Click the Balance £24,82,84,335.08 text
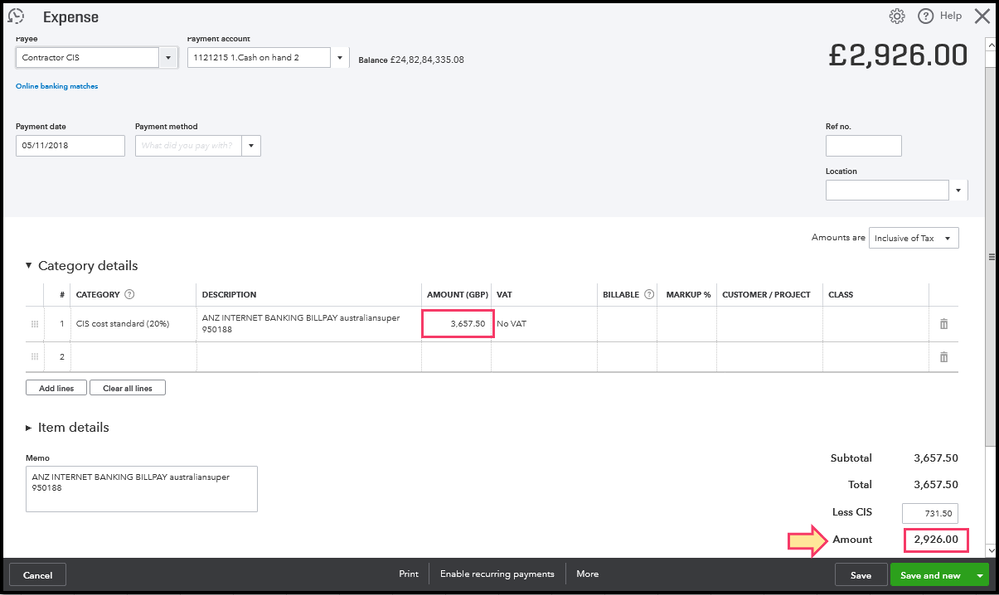The width and height of the screenshot is (999, 595). pyautogui.click(x=411, y=60)
